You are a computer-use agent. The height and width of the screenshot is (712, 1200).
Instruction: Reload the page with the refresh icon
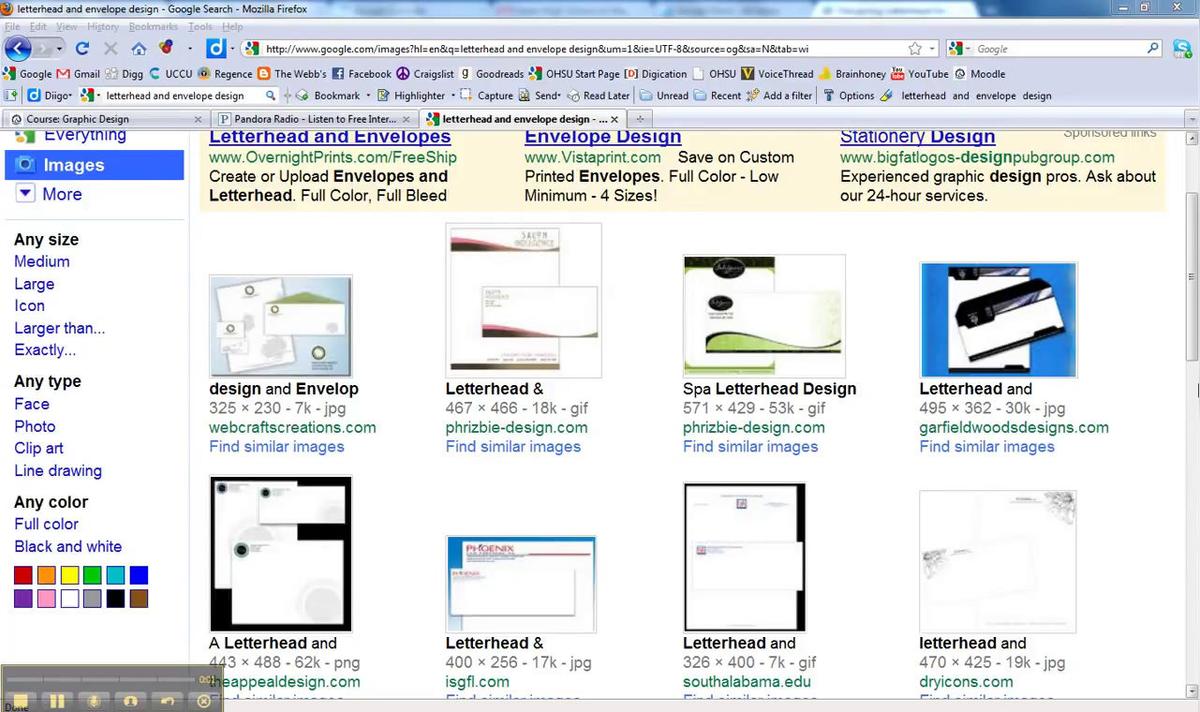click(x=83, y=48)
